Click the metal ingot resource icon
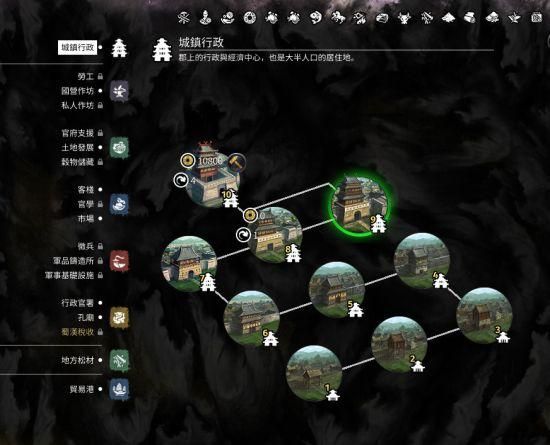550x445 pixels. (x=382, y=18)
